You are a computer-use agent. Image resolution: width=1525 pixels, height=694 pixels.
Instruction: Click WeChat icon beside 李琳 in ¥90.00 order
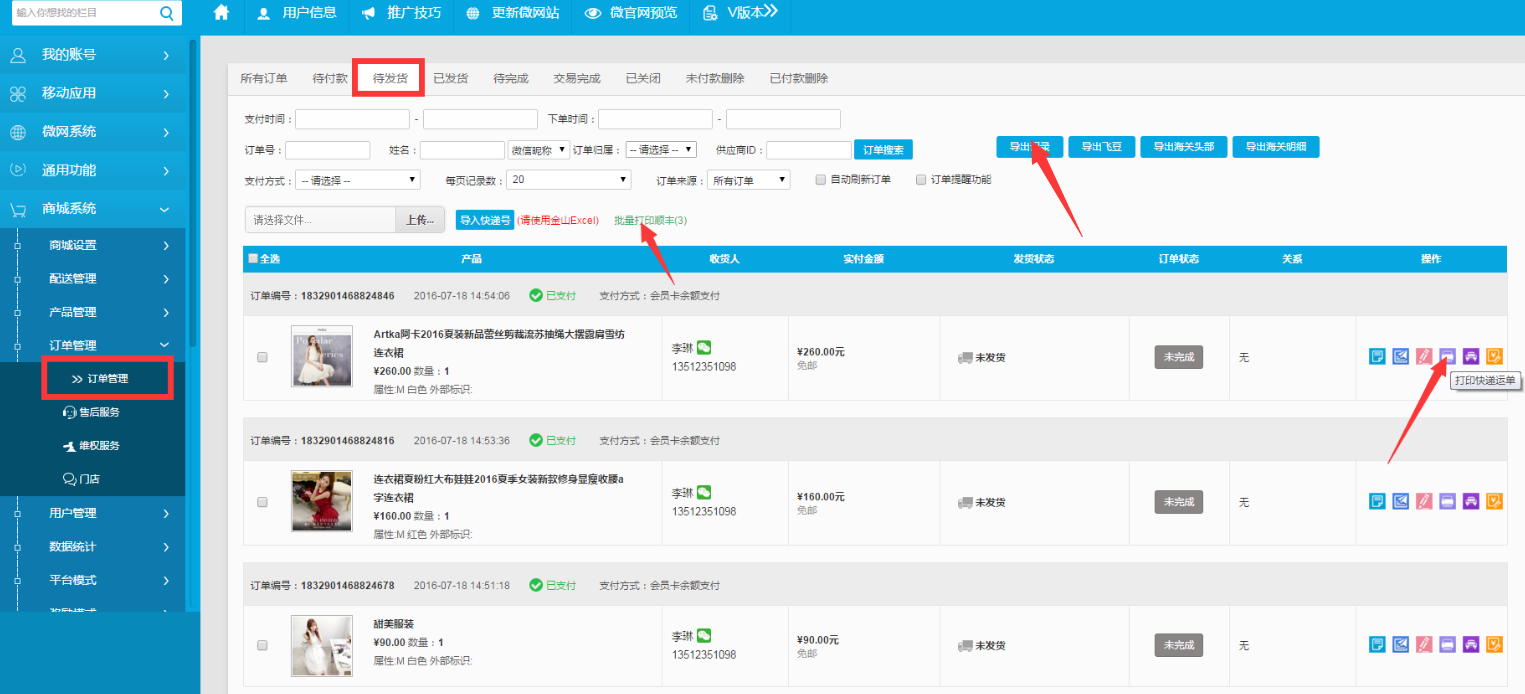click(x=704, y=636)
